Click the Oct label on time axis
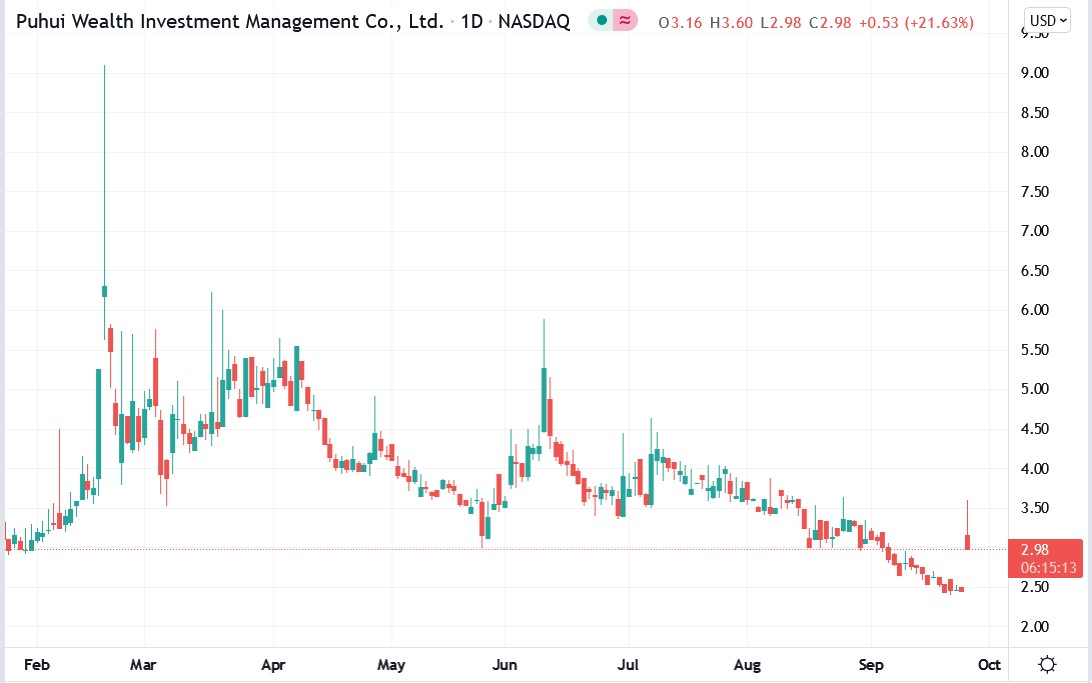Image resolution: width=1092 pixels, height=683 pixels. pos(989,665)
